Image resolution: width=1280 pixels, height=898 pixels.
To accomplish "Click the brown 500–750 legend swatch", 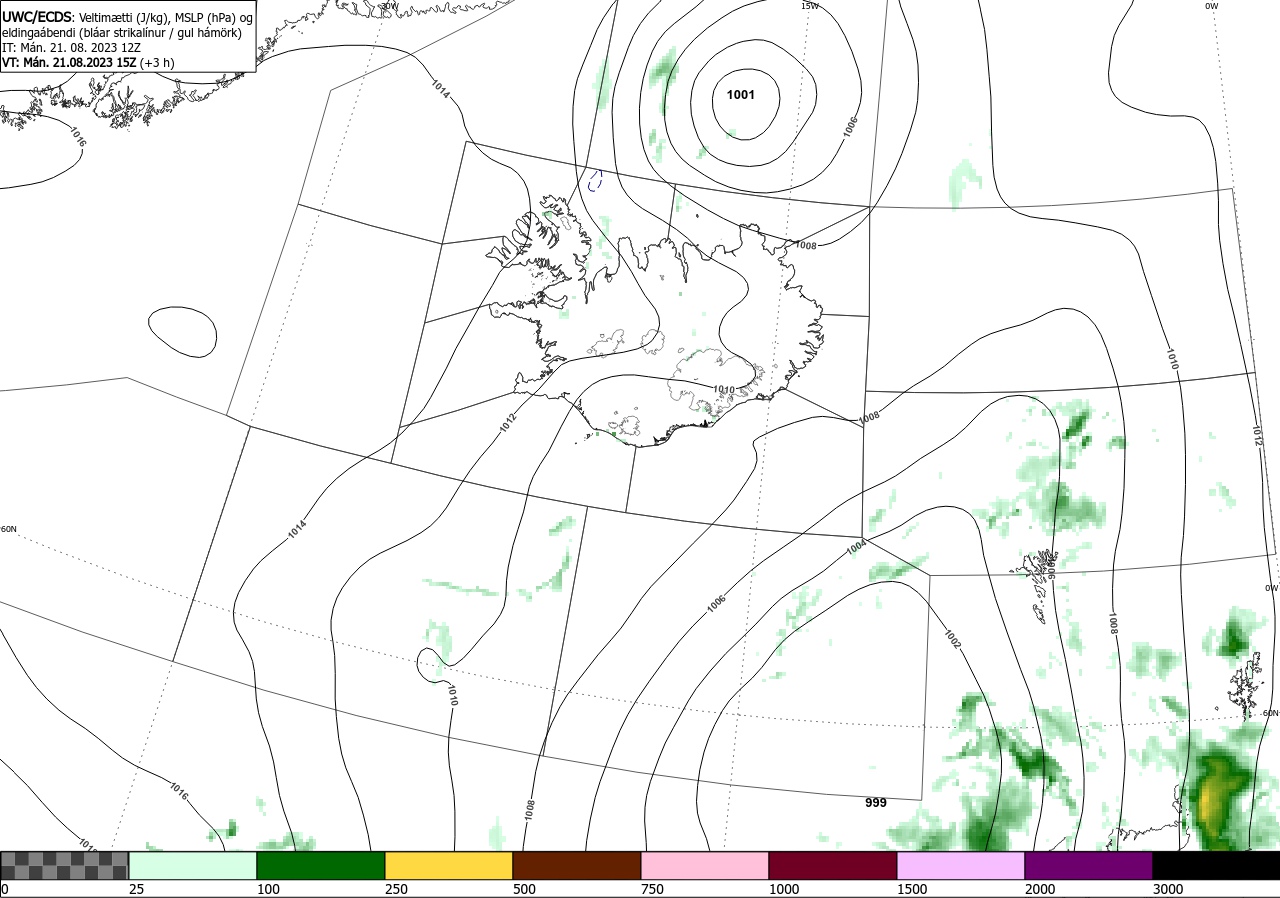I will click(x=577, y=865).
